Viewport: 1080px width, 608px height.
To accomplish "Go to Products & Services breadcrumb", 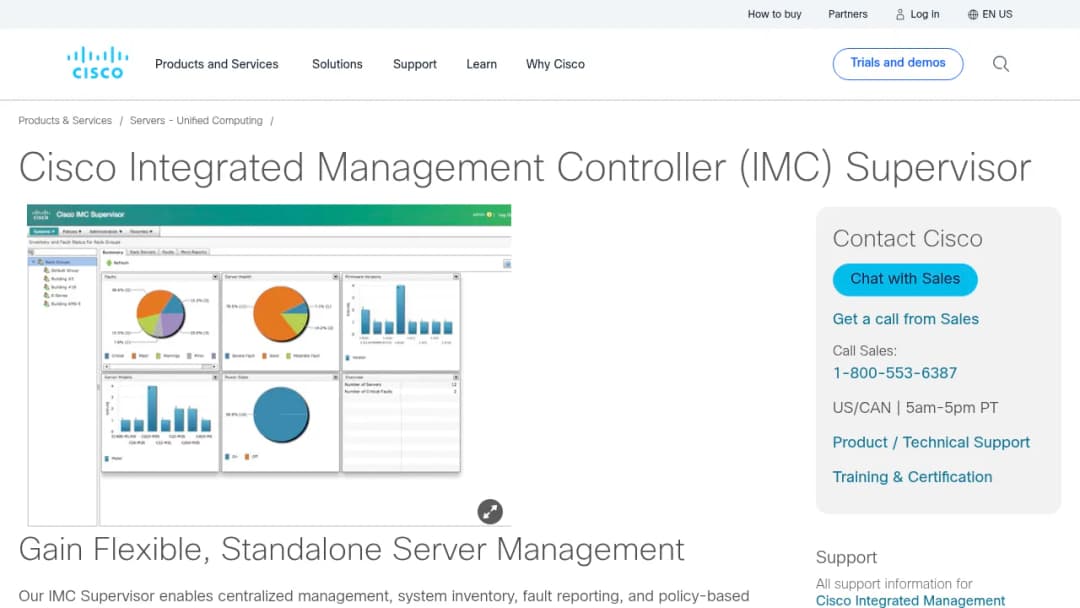I will pos(65,120).
